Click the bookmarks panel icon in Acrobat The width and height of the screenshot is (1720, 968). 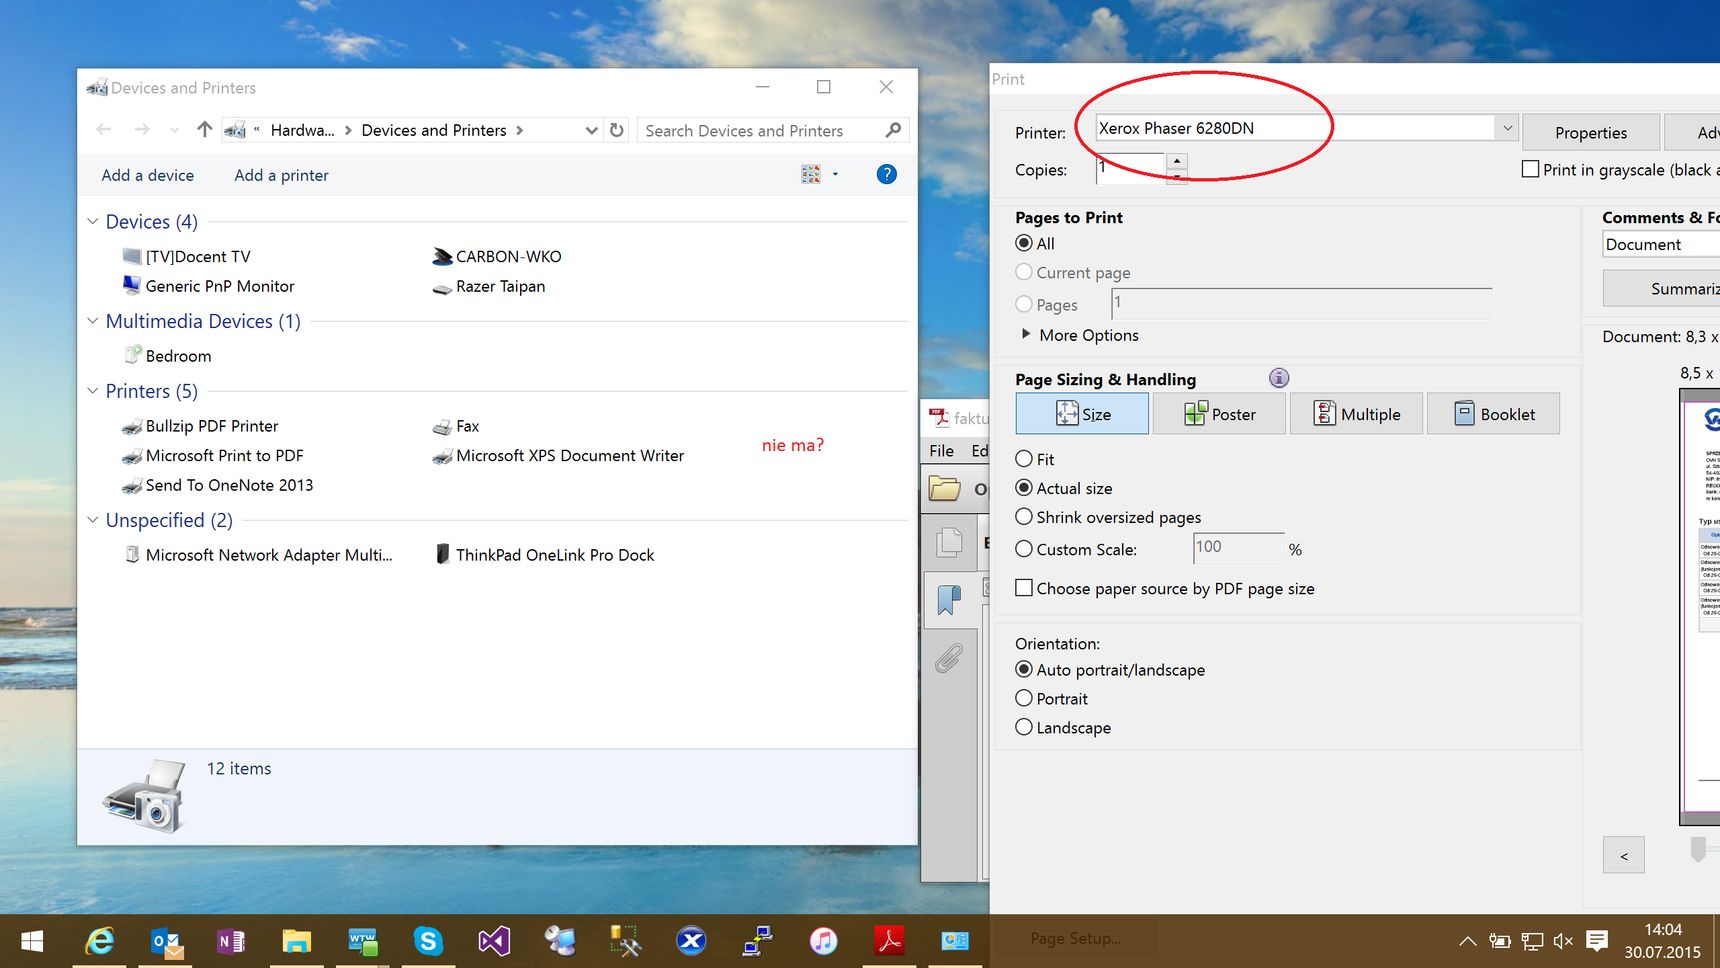pos(949,599)
